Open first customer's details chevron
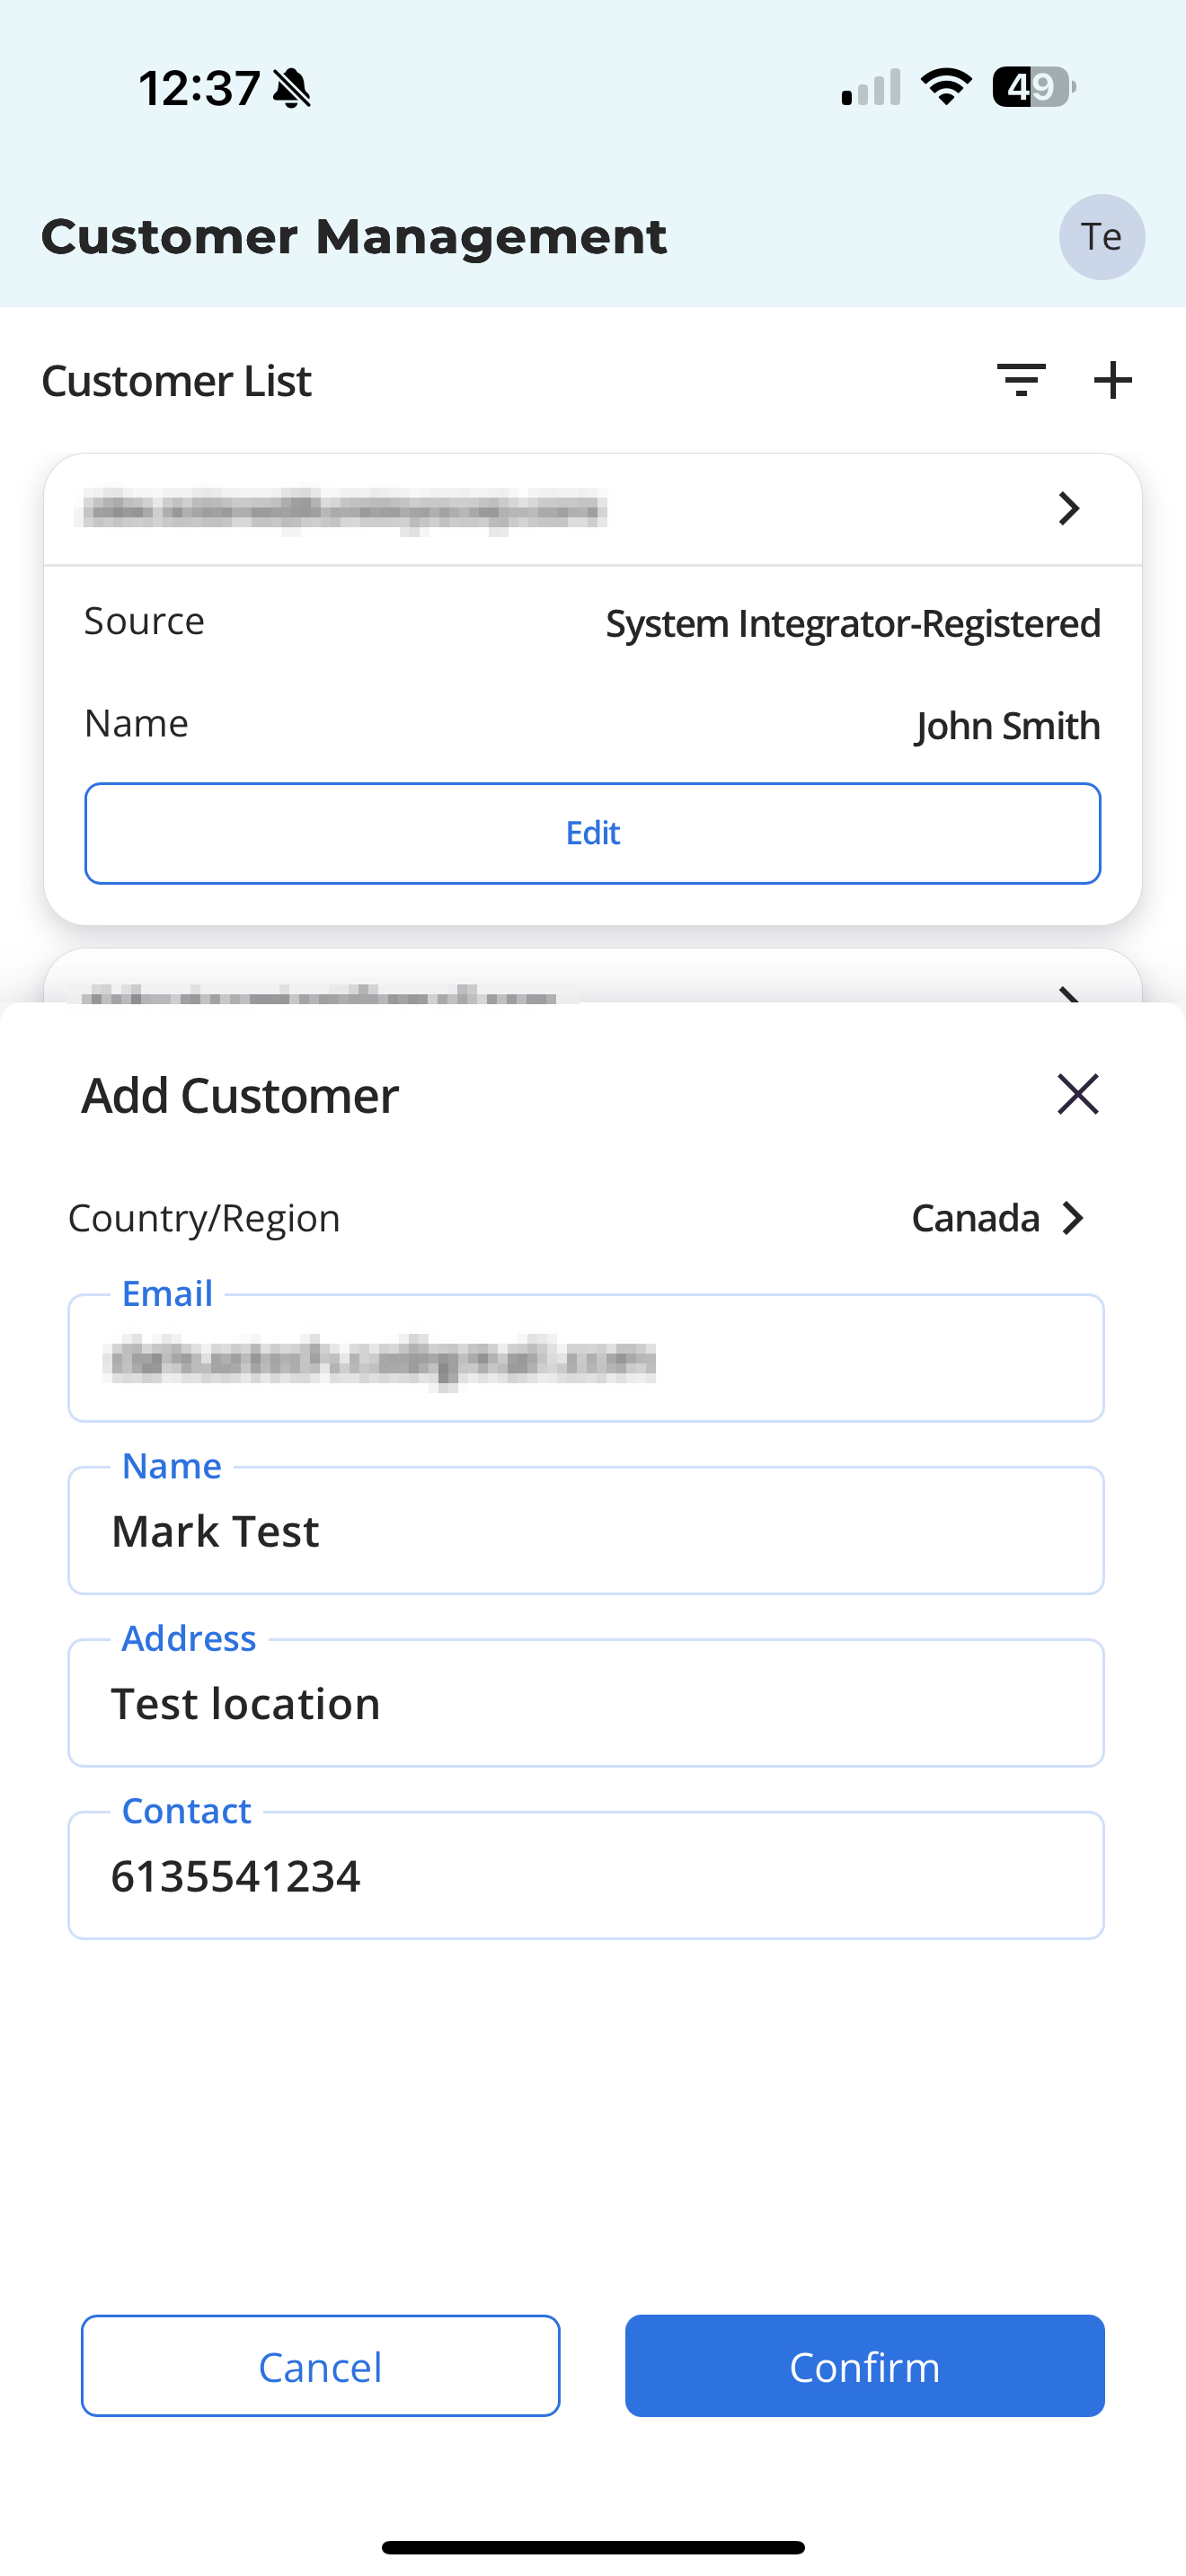1186x2576 pixels. (x=1068, y=509)
